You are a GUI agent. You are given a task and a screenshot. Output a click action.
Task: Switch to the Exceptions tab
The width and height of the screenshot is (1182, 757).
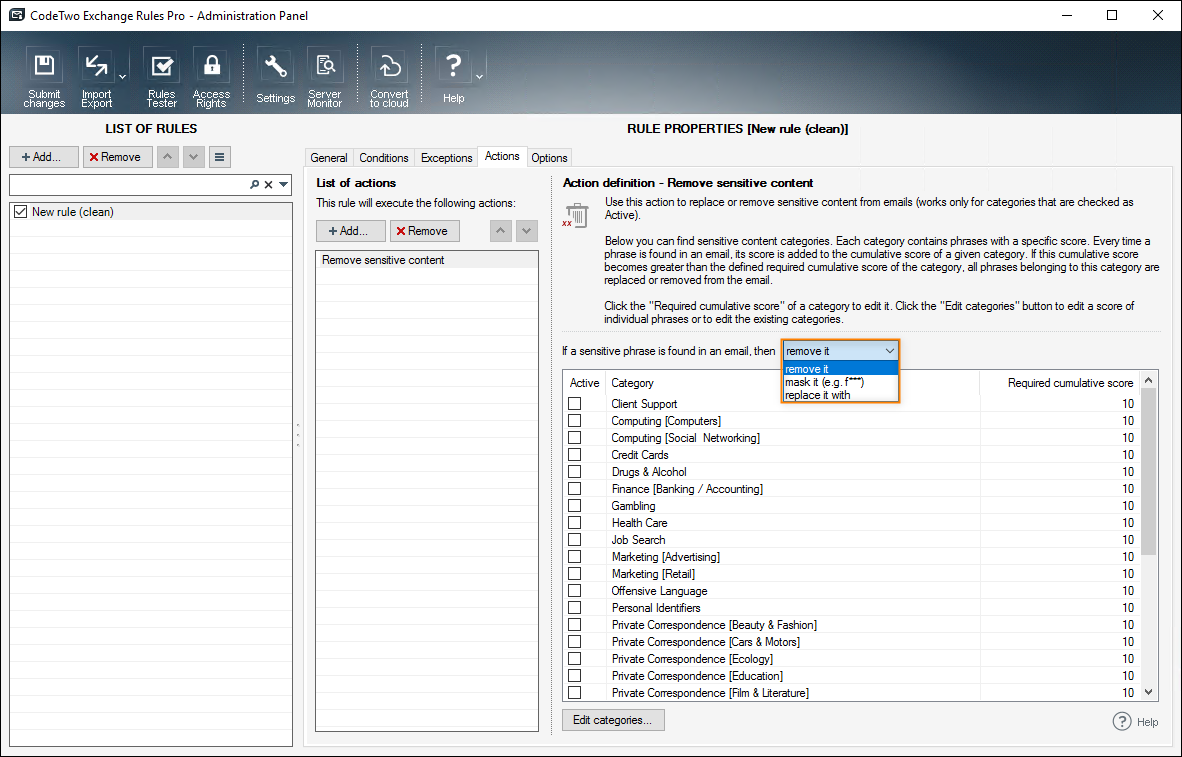click(446, 158)
